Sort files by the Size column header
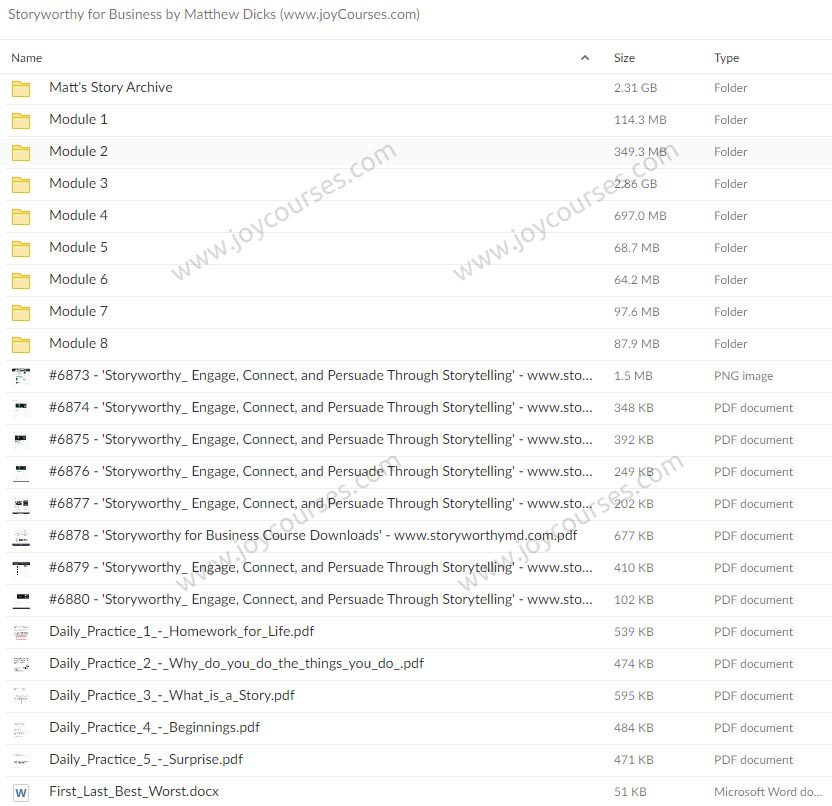Image resolution: width=832 pixels, height=806 pixels. (624, 57)
